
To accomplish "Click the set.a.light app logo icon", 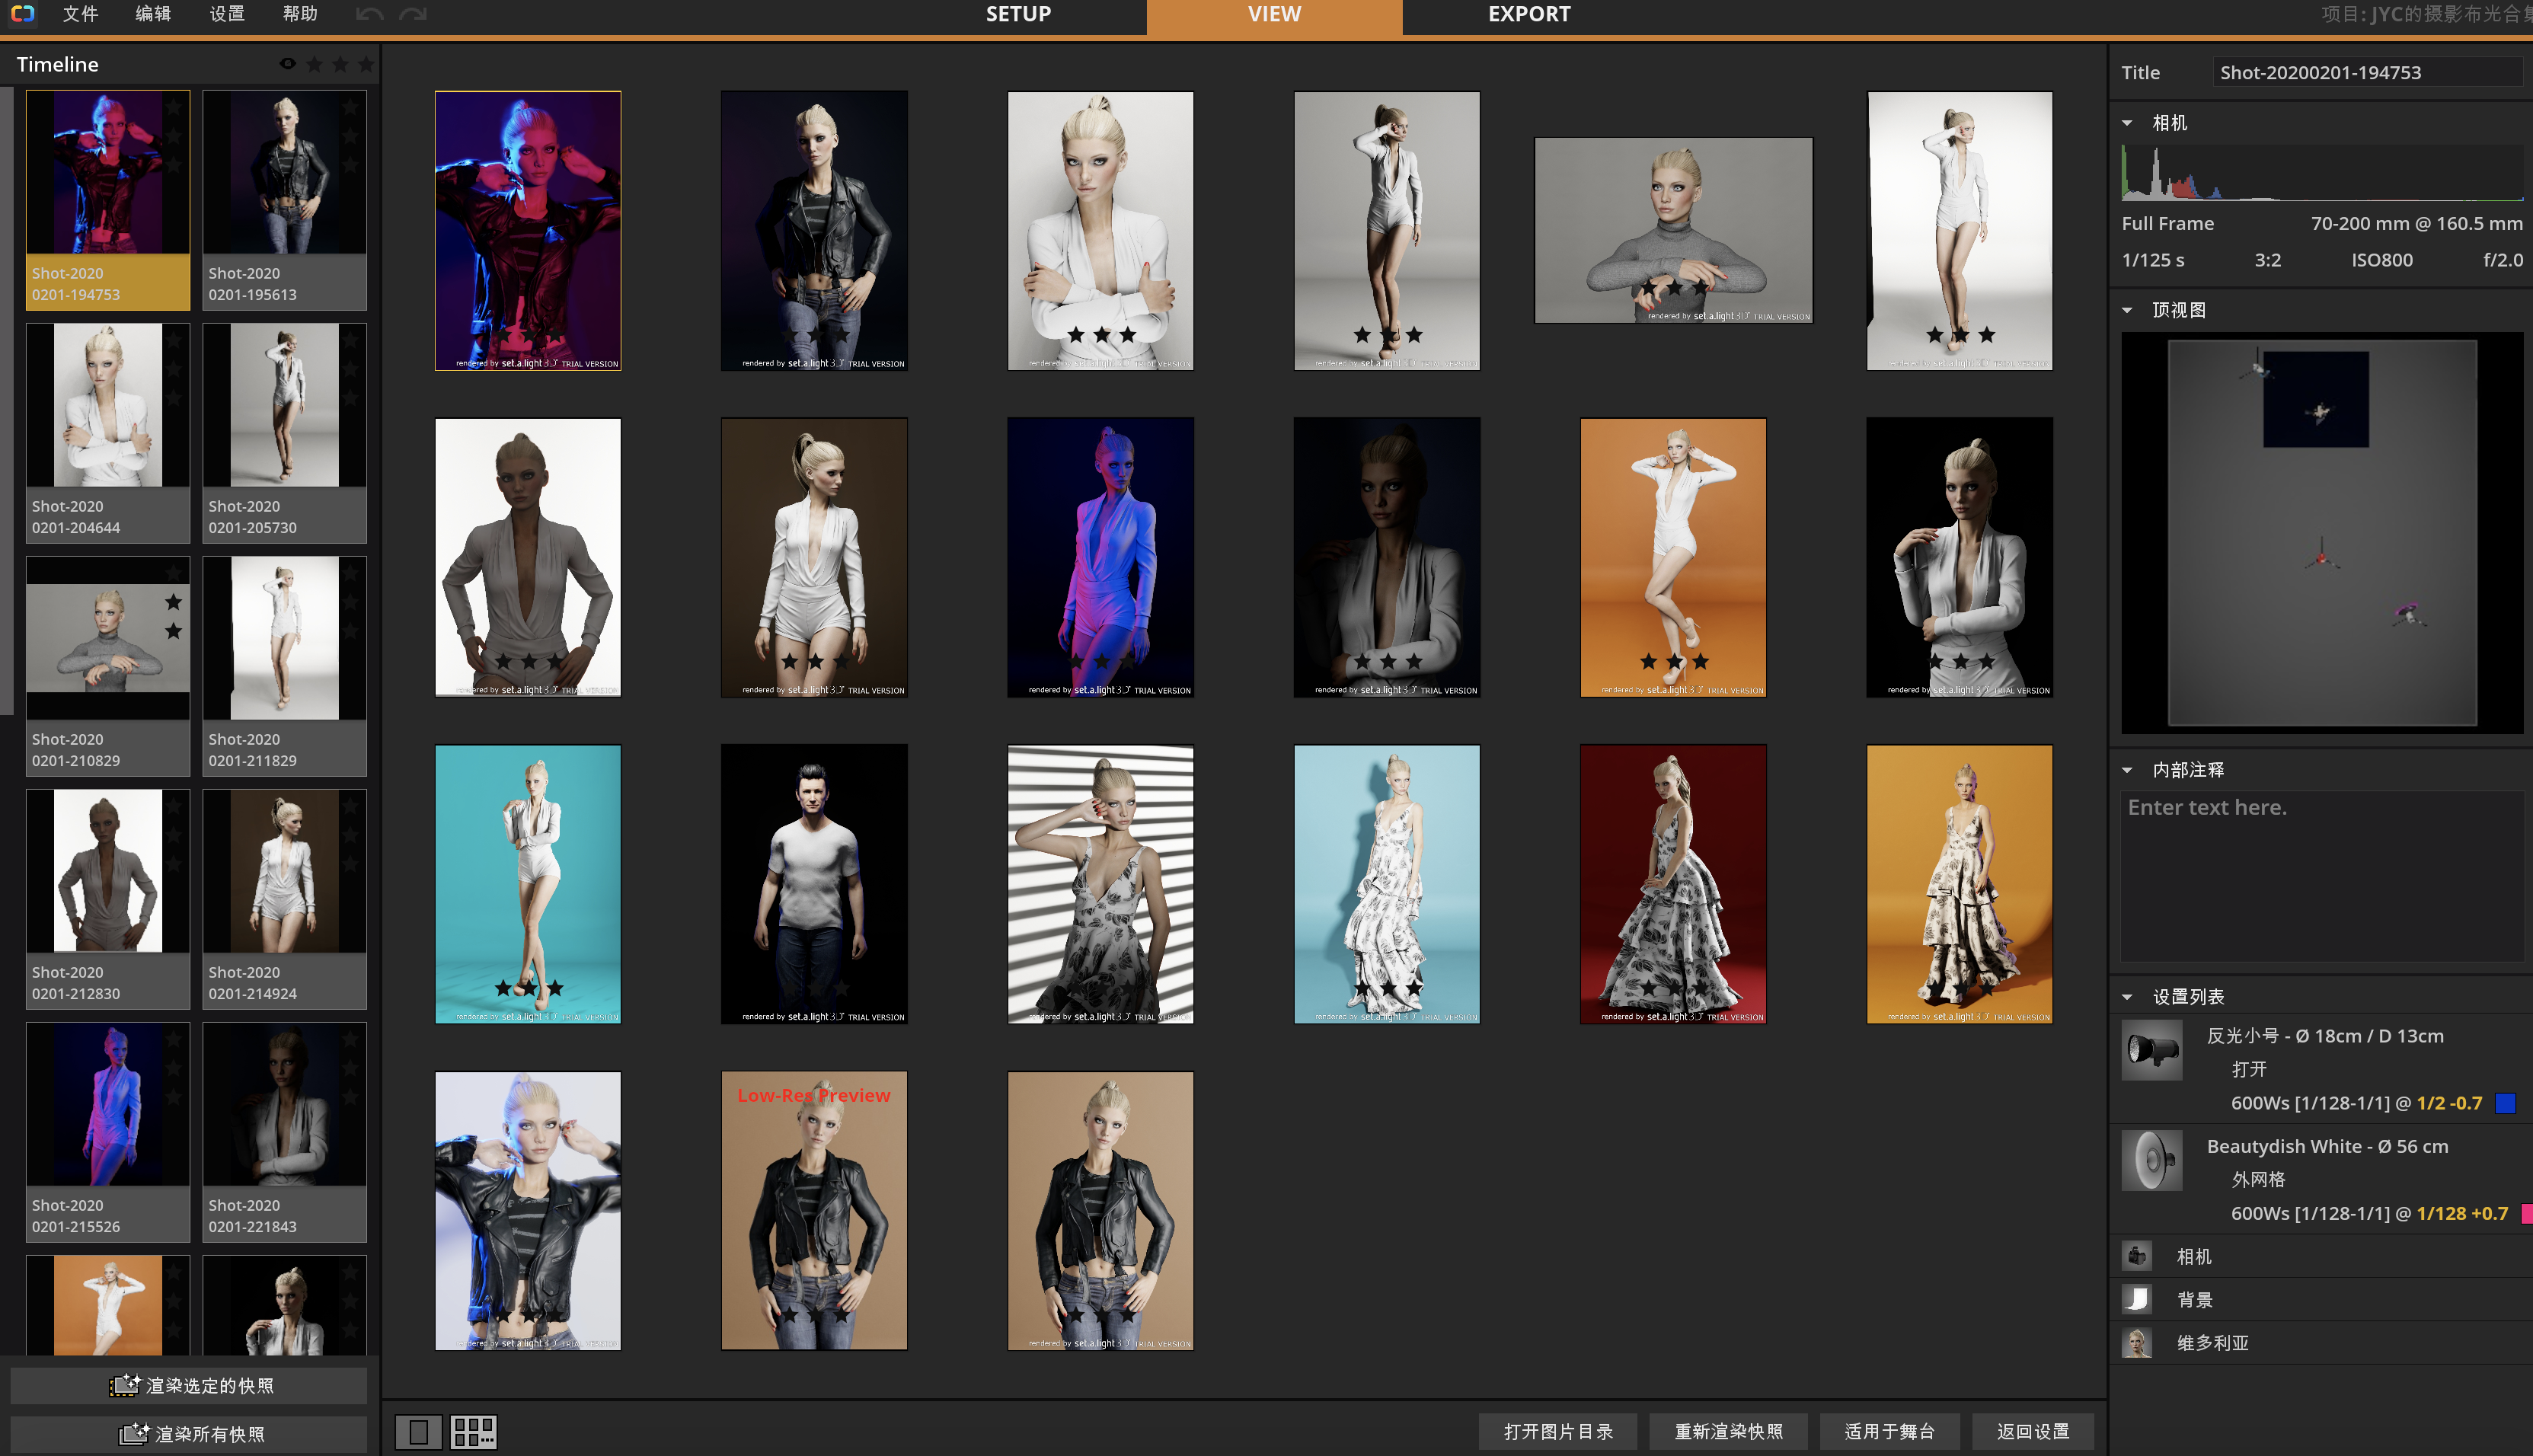I will point(22,14).
